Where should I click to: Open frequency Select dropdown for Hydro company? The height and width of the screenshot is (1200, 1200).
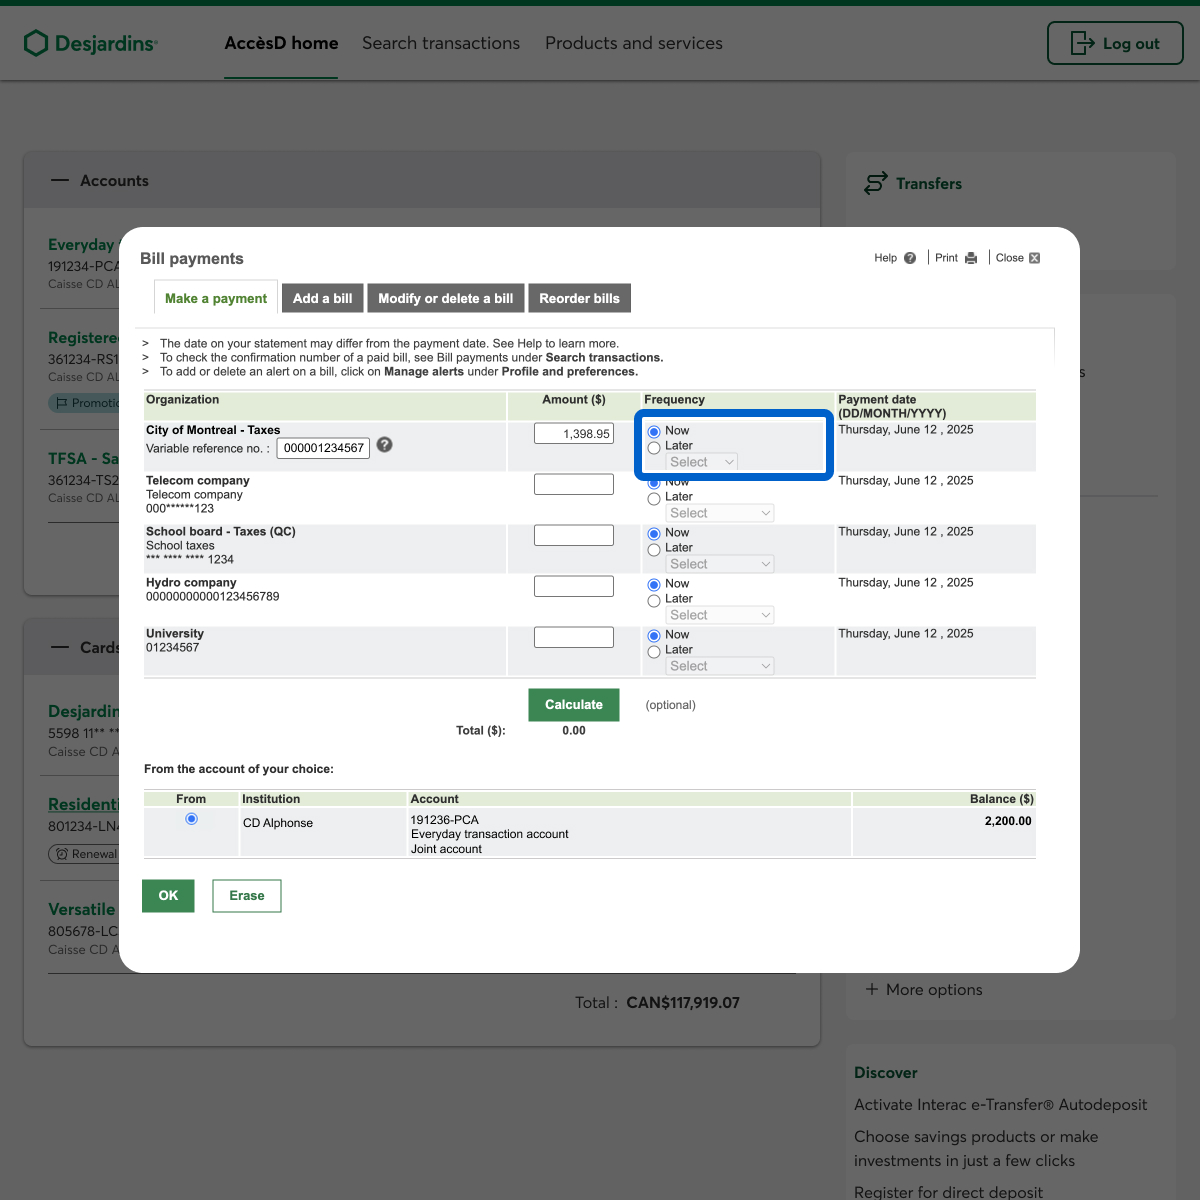(x=720, y=615)
